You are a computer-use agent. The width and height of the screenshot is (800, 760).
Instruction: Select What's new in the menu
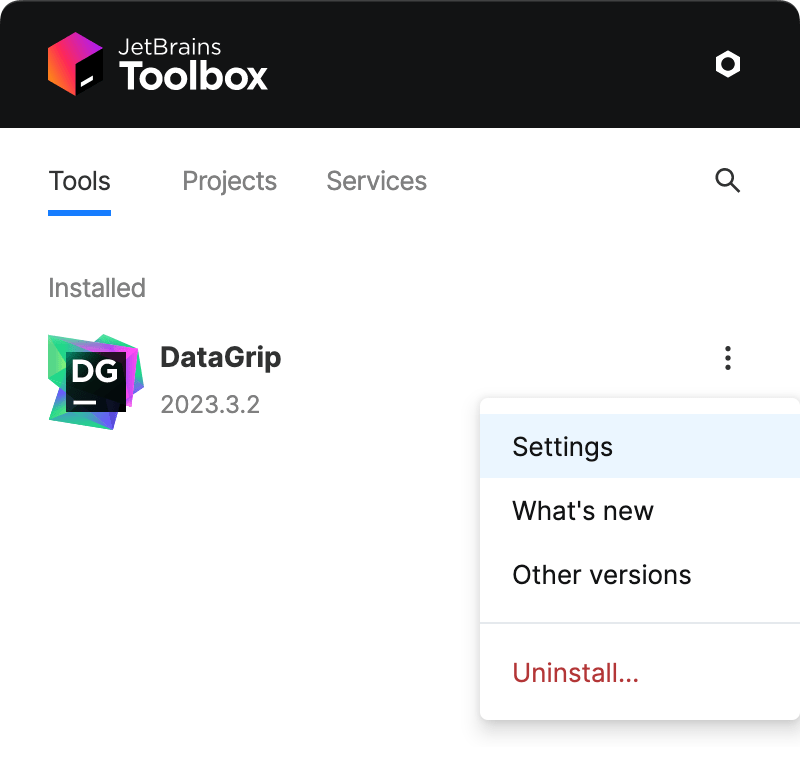(x=582, y=510)
